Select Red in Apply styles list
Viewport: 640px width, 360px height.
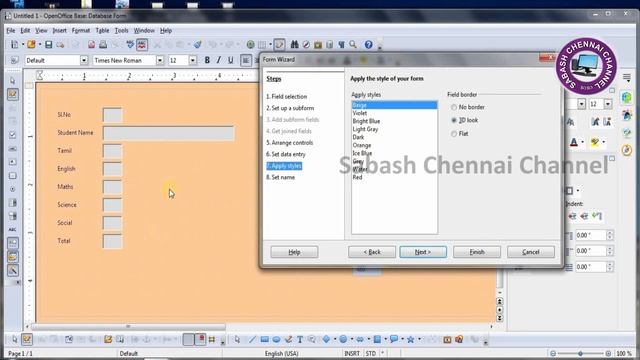394,177
